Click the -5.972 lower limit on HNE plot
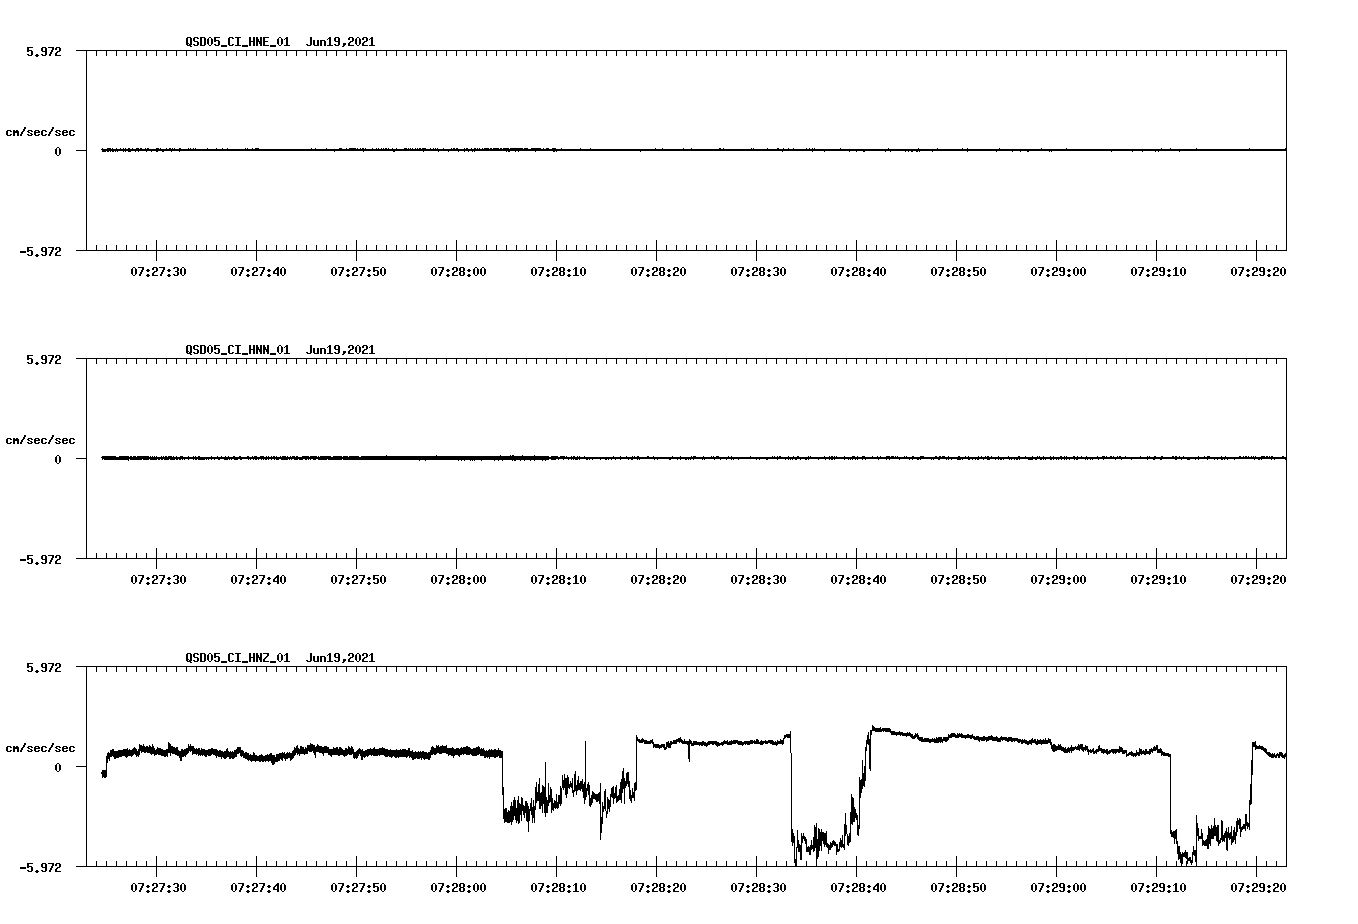The height and width of the screenshot is (924, 1358). 40,252
